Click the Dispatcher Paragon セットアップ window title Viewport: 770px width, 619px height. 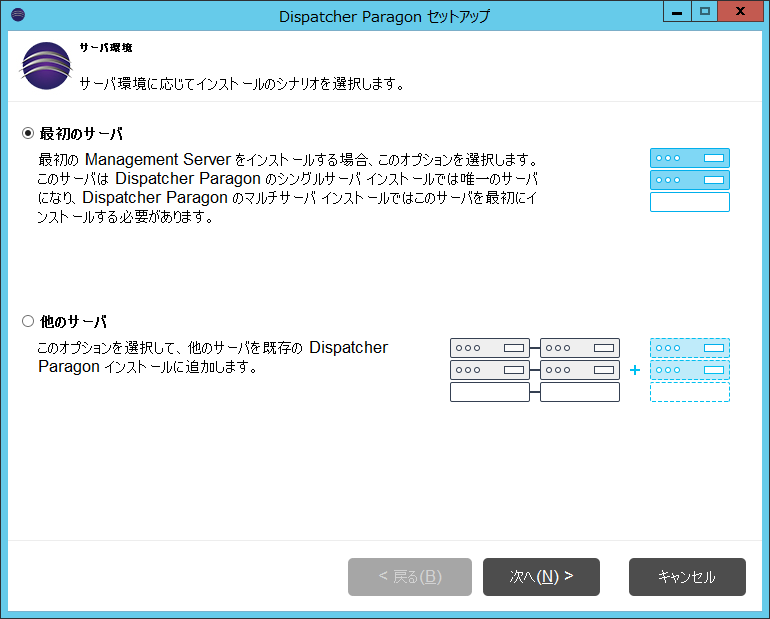(x=385, y=16)
